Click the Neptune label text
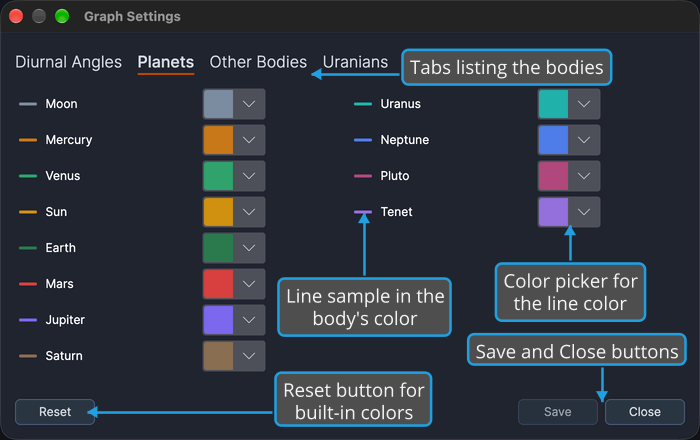Viewport: 700px width, 440px height. (x=404, y=140)
